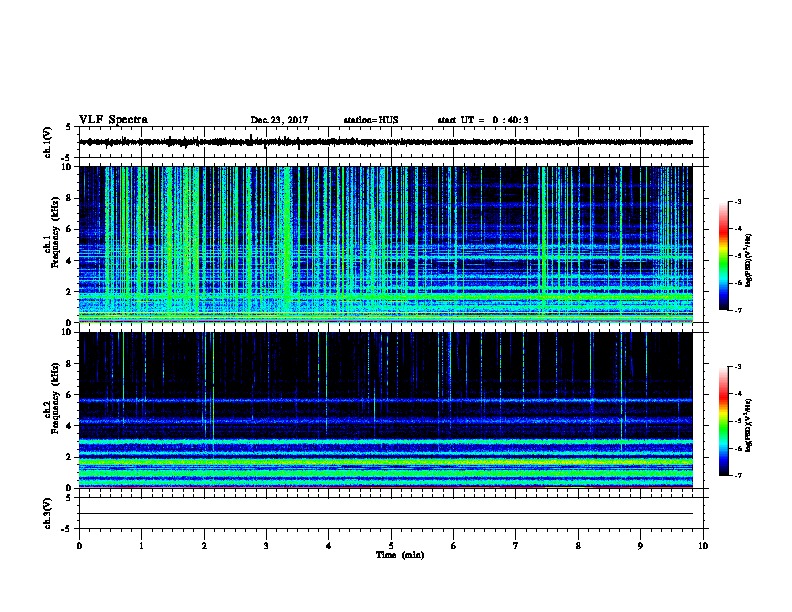This screenshot has width=792, height=612.
Task: Click the time axis tick label "10"
Action: [703, 546]
